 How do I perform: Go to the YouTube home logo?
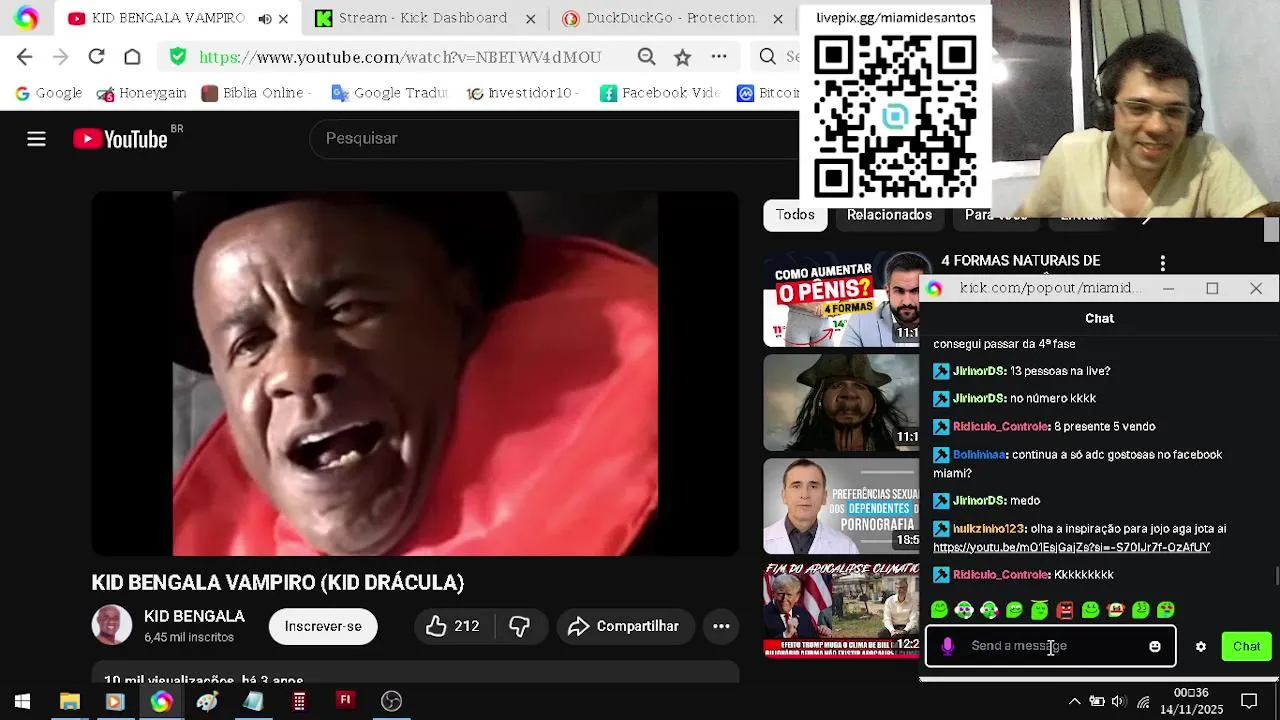click(x=120, y=139)
